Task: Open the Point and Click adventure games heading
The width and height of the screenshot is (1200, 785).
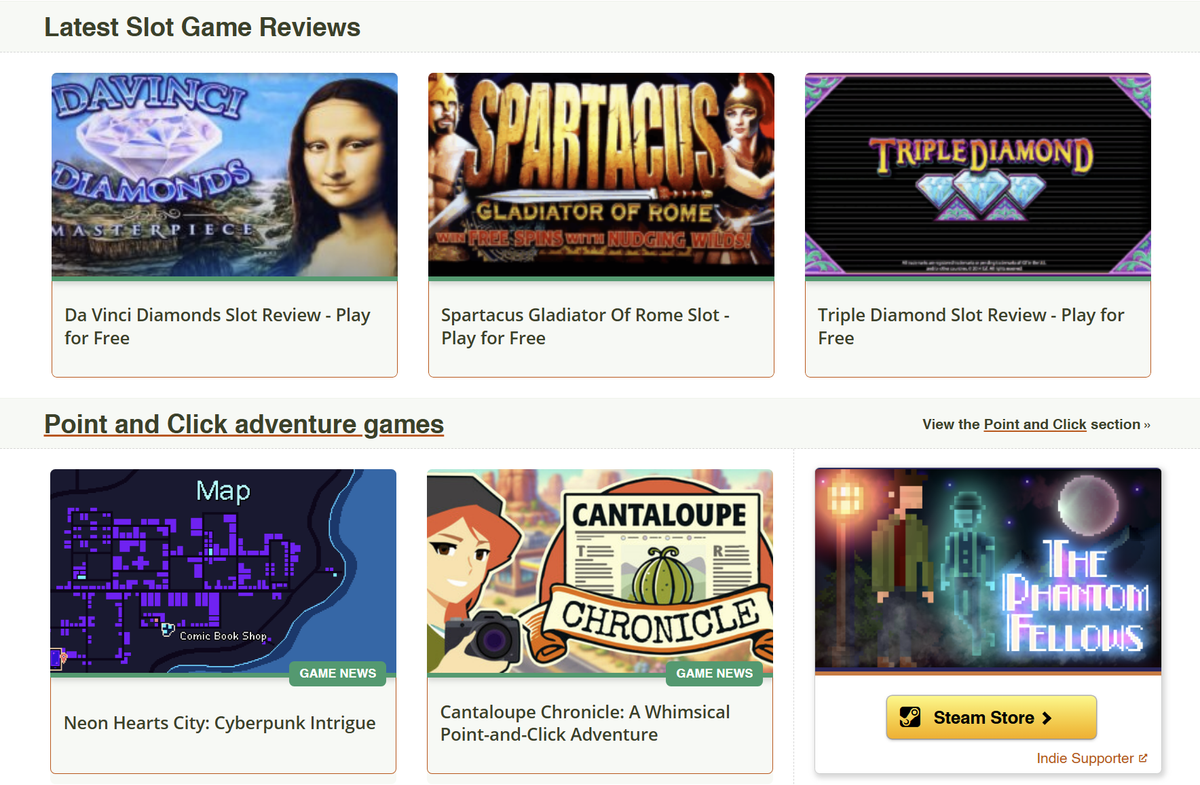Action: pyautogui.click(x=244, y=424)
